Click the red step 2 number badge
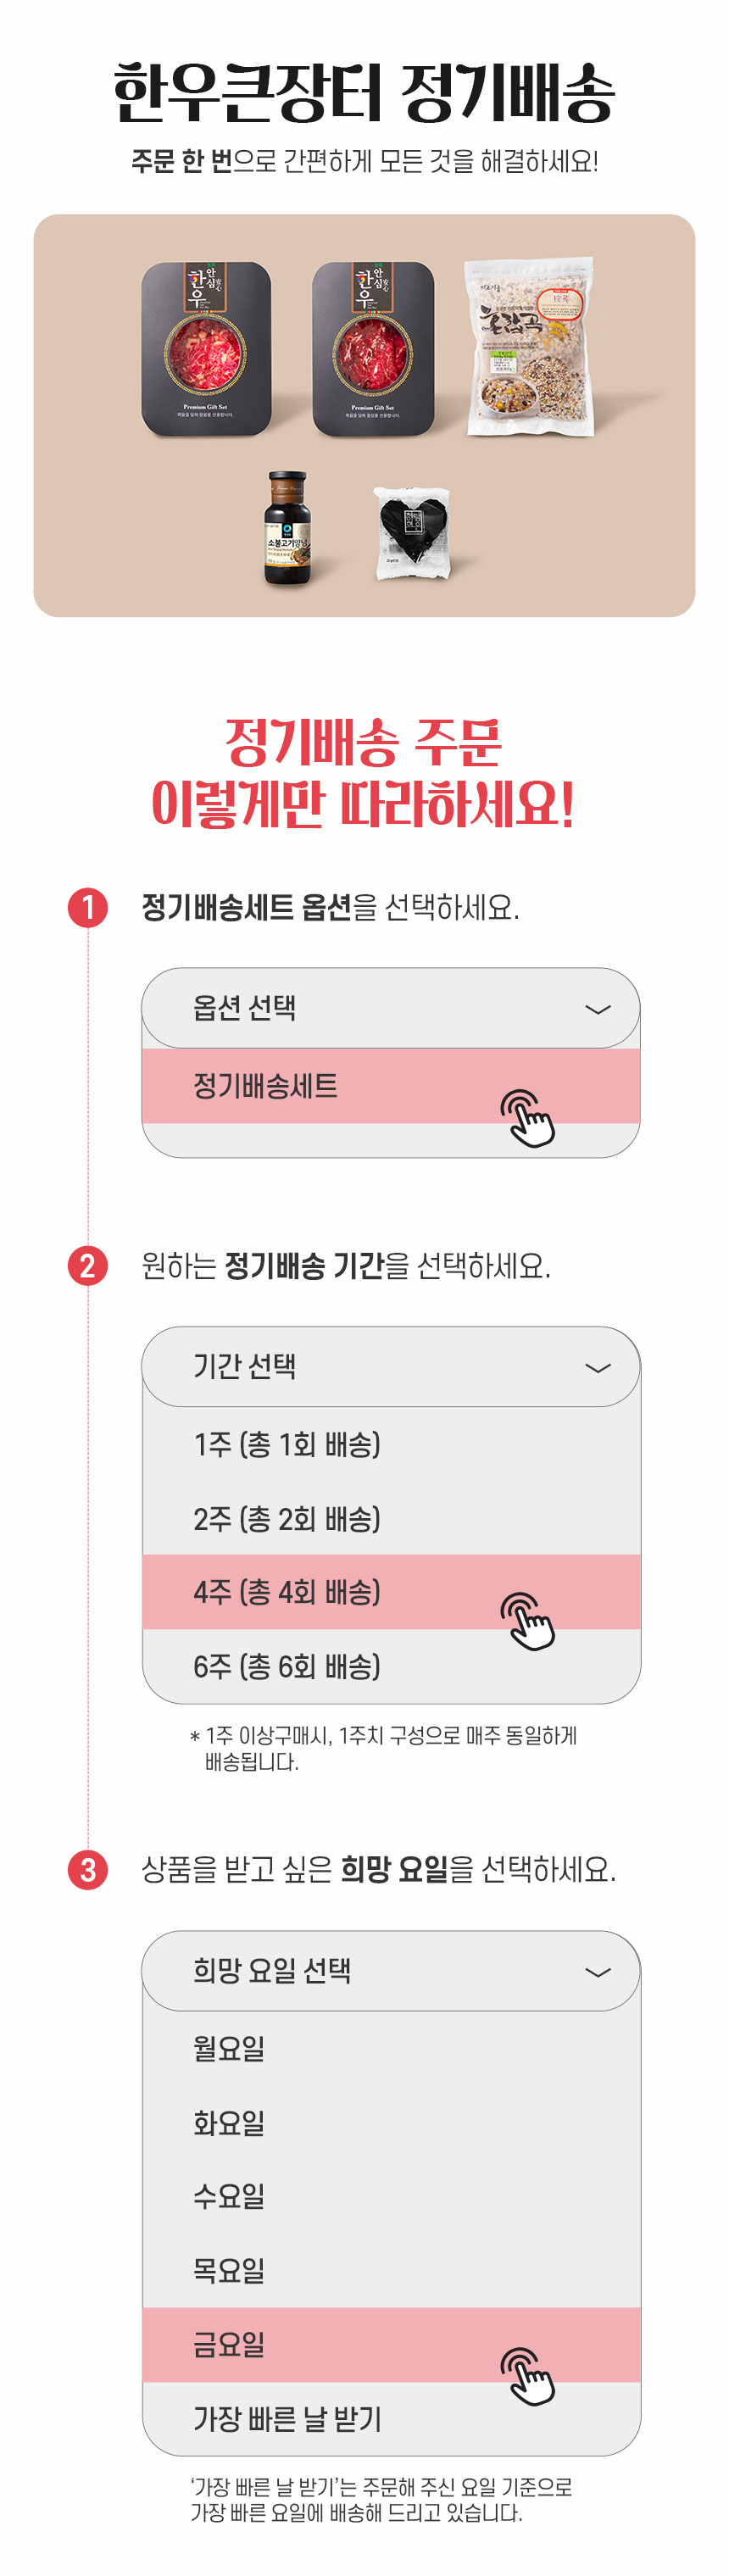 click(88, 1266)
